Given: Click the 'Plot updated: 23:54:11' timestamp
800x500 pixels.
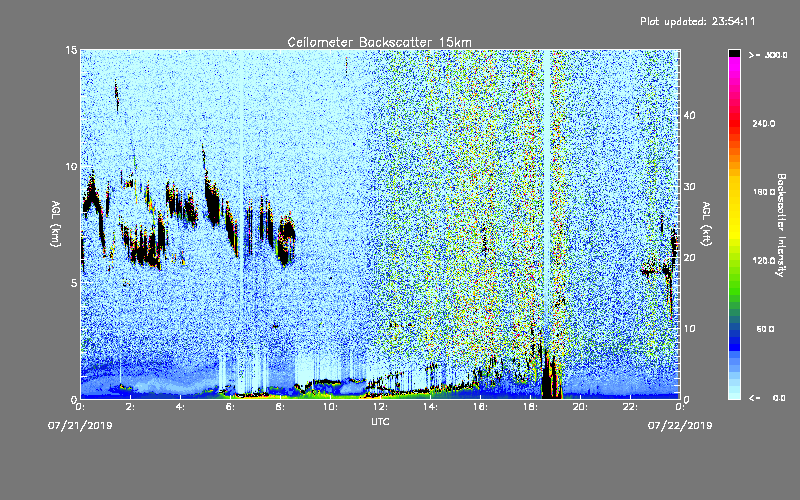Looking at the screenshot, I should pyautogui.click(x=697, y=21).
